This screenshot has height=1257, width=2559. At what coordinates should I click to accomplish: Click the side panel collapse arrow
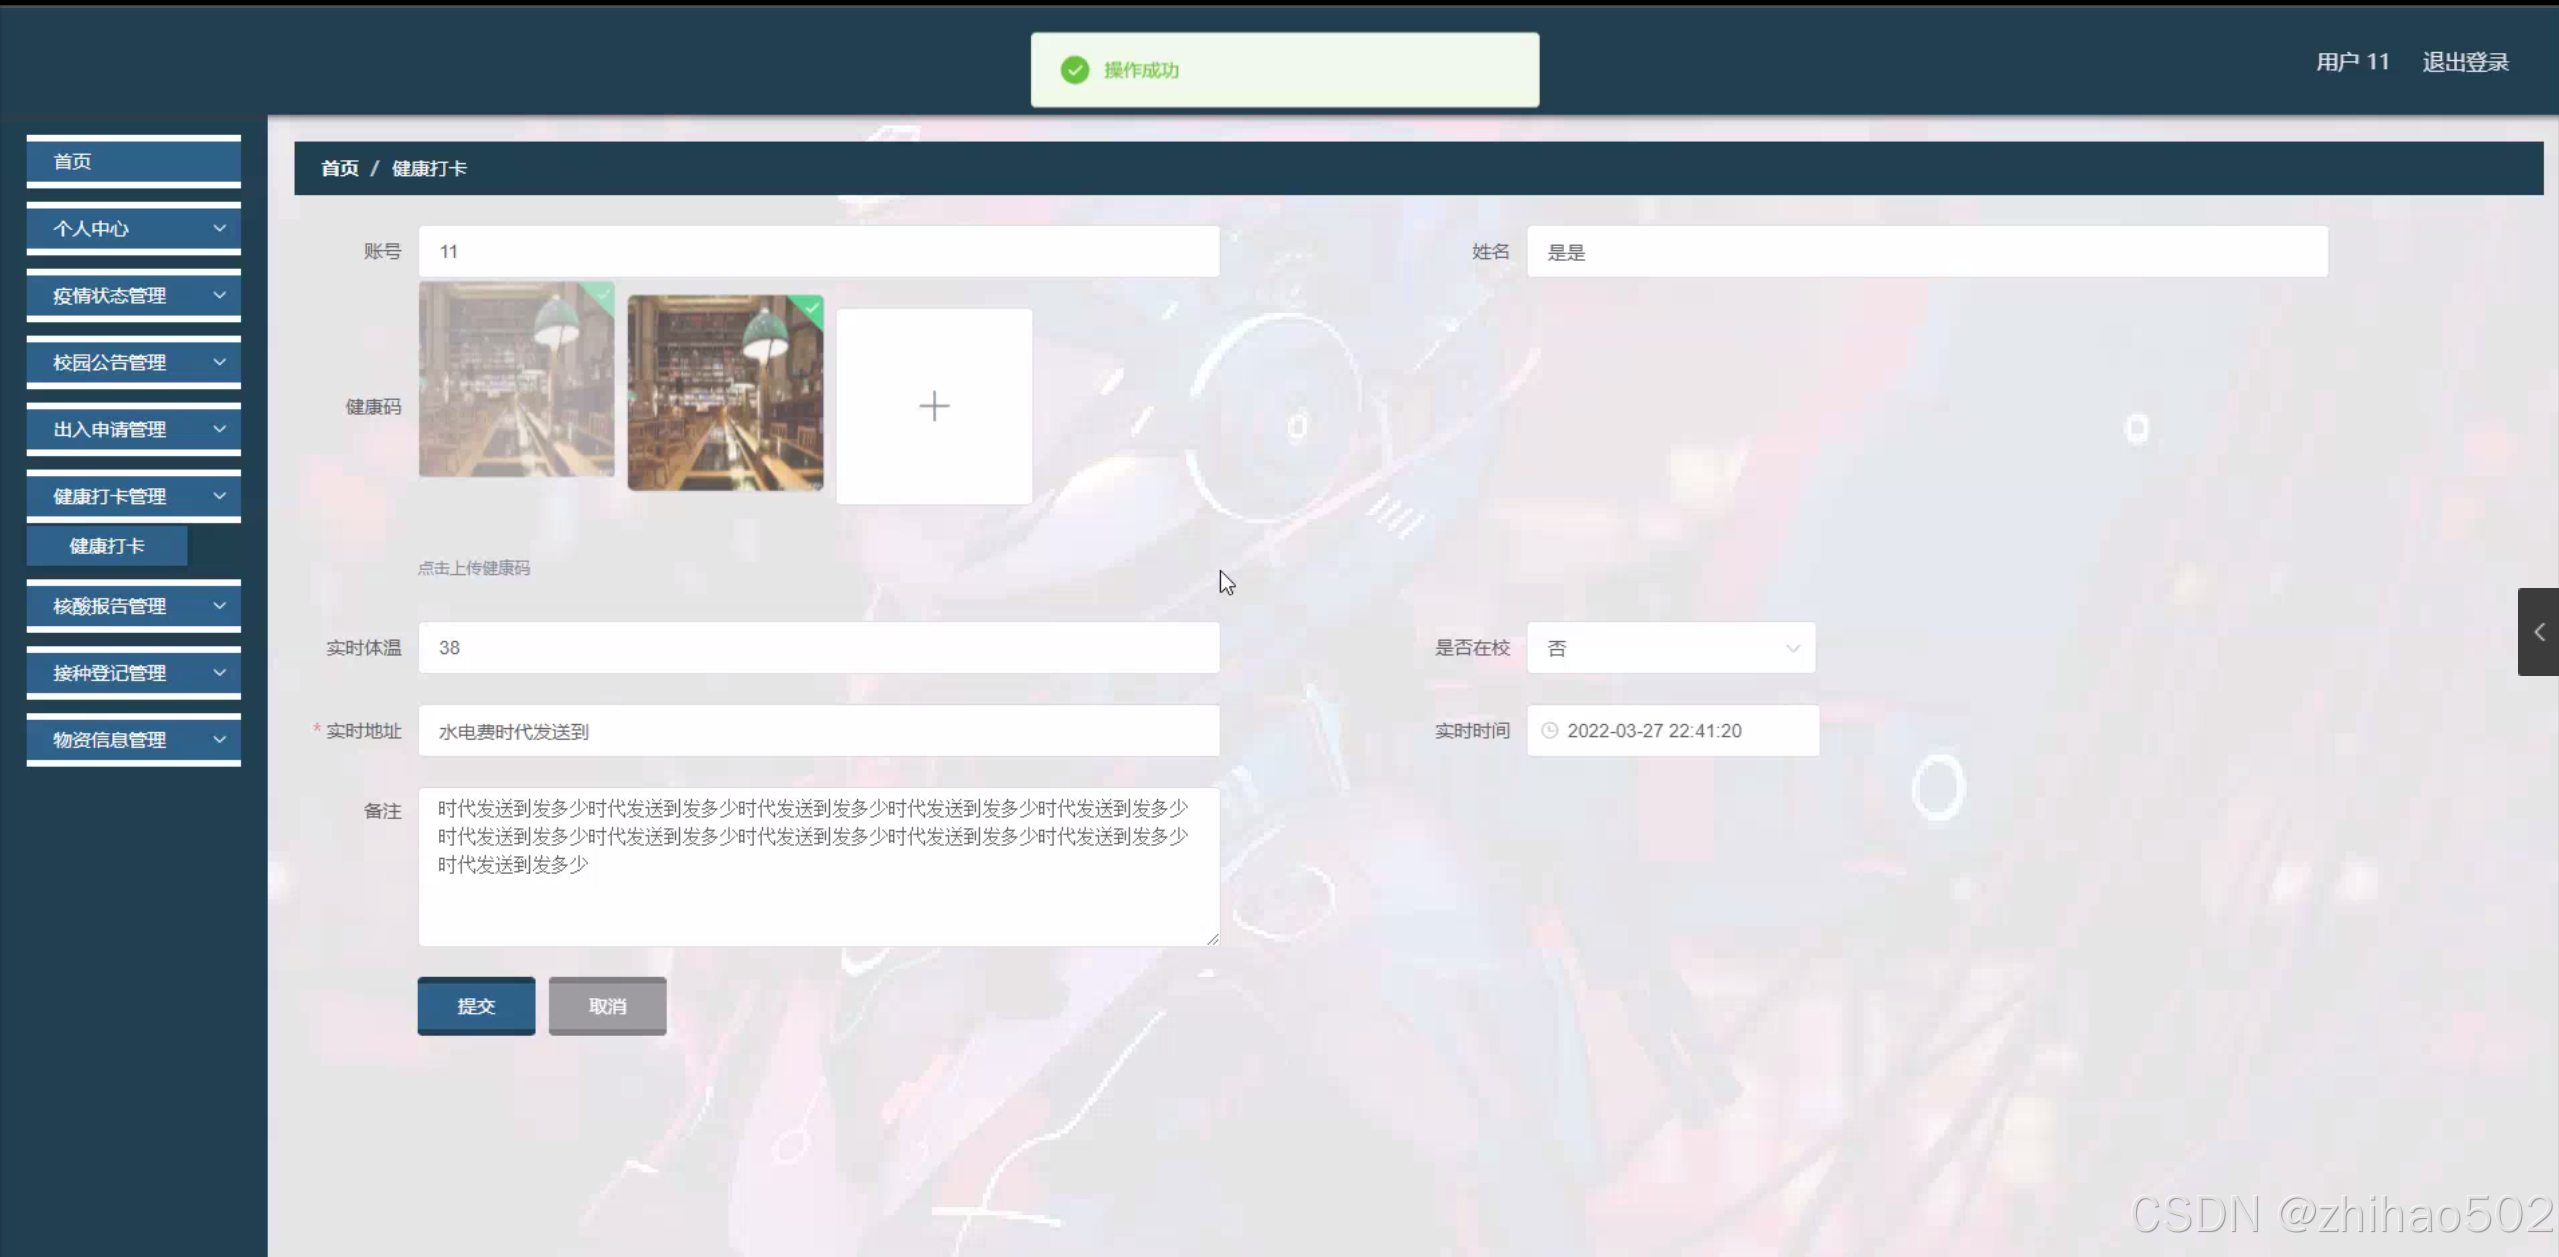2538,632
